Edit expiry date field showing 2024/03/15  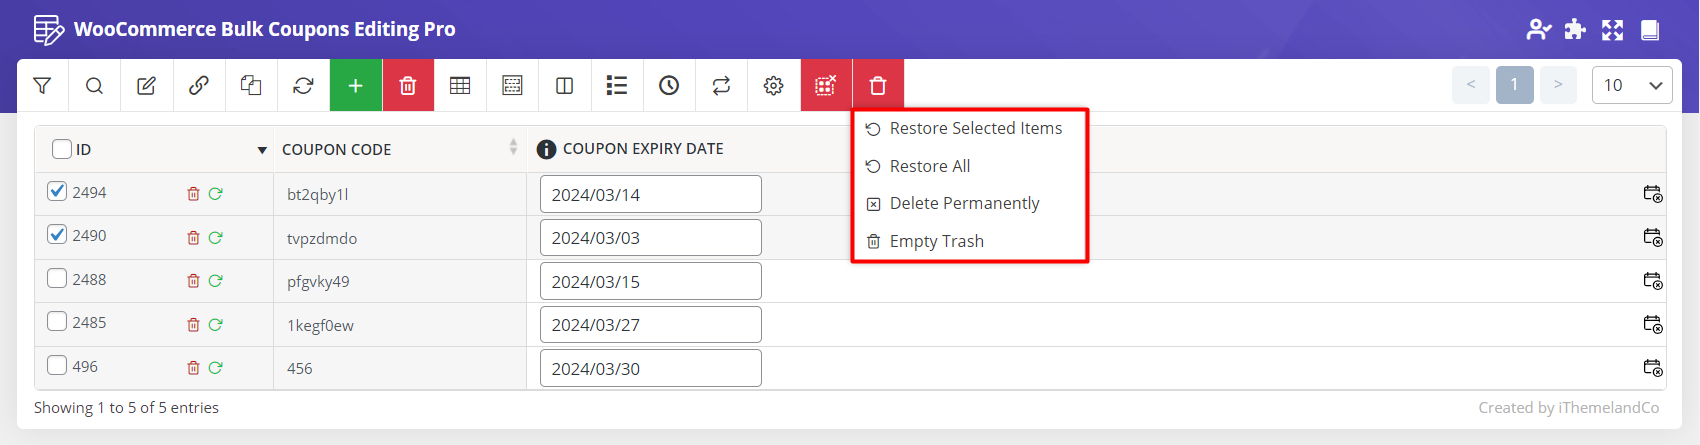[650, 282]
